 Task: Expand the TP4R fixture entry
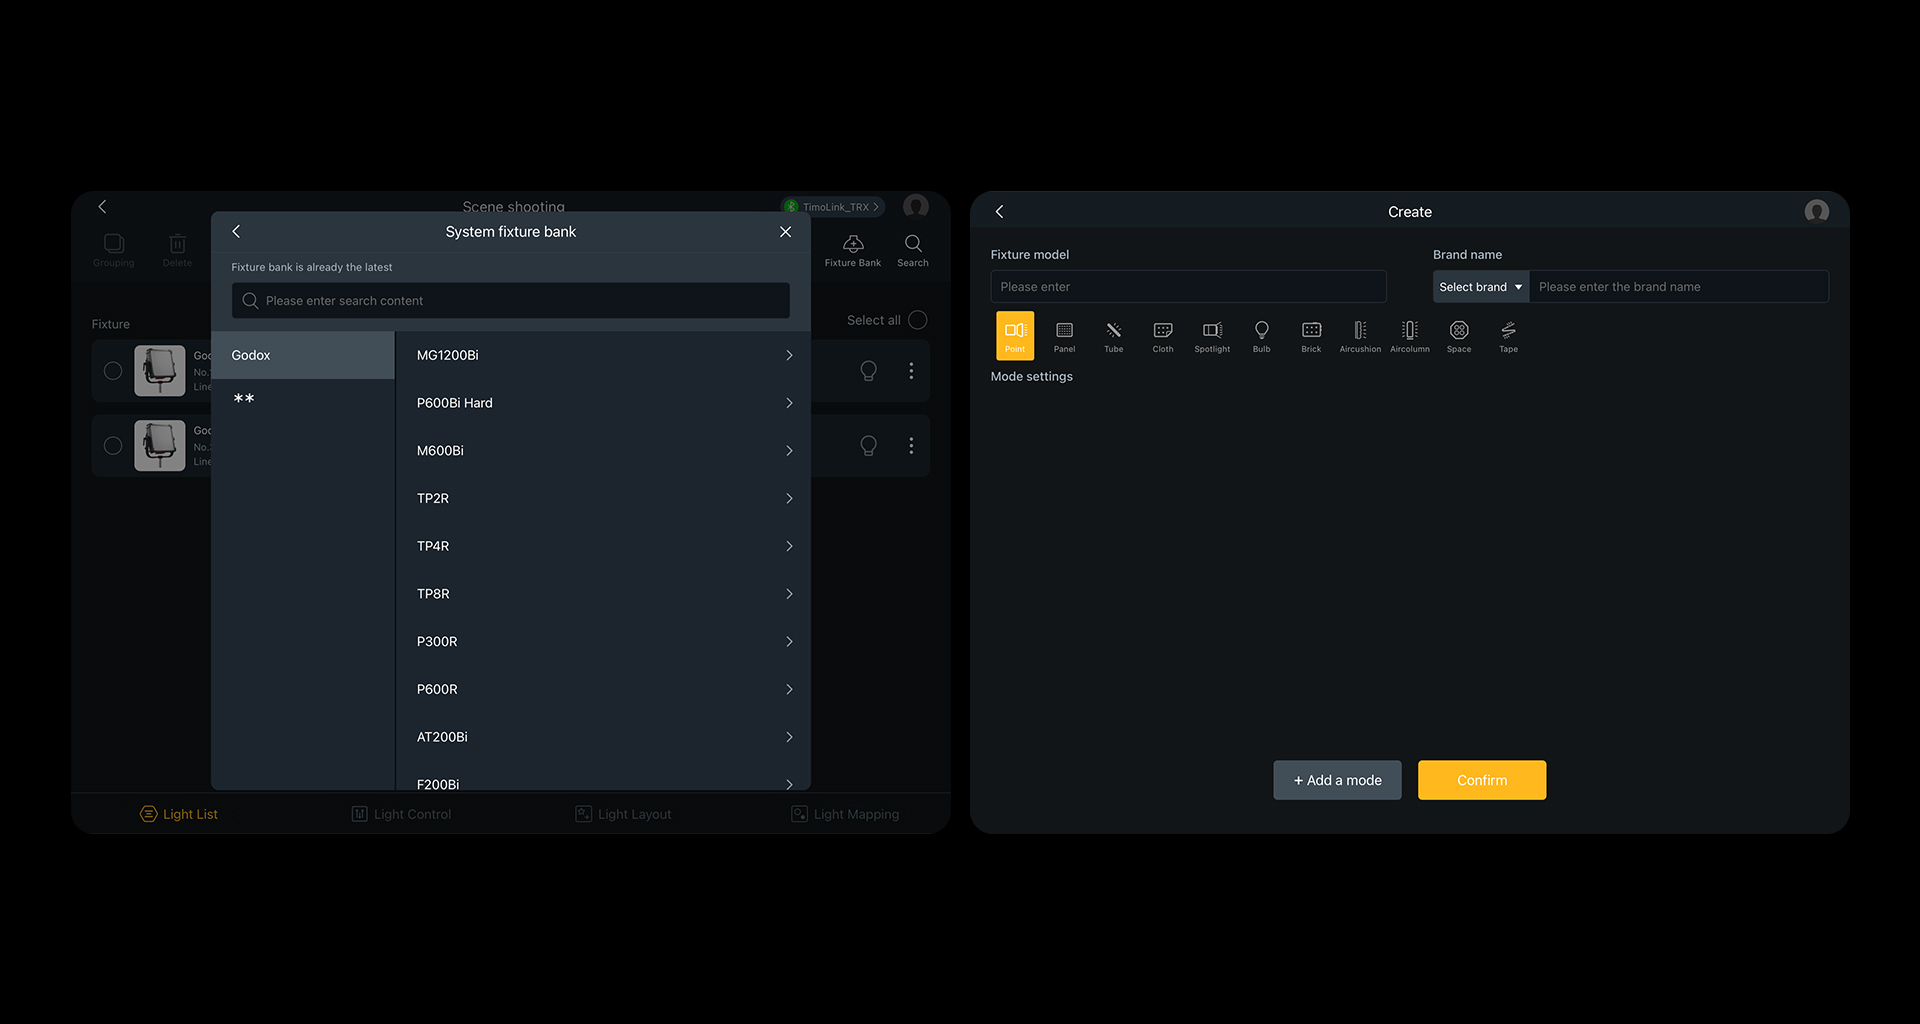603,546
